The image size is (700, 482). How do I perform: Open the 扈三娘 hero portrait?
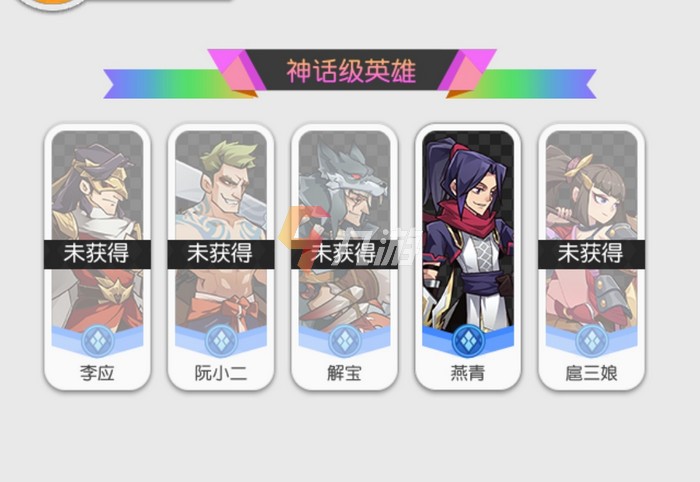pos(592,232)
